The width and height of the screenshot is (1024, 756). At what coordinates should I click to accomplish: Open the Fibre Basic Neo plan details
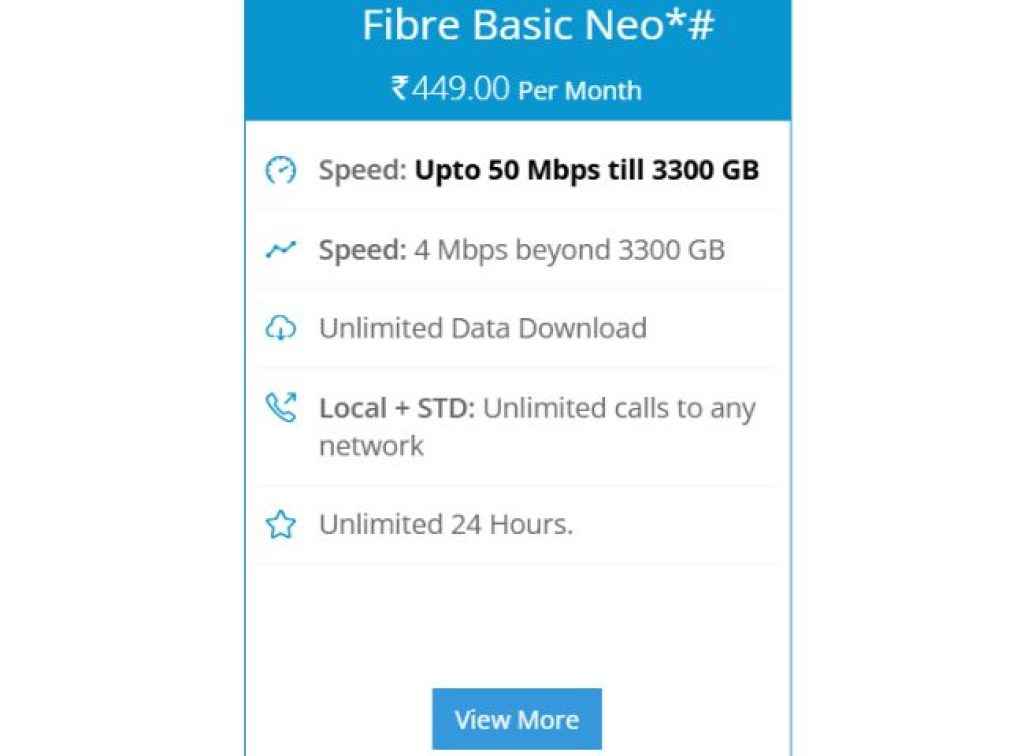click(516, 718)
